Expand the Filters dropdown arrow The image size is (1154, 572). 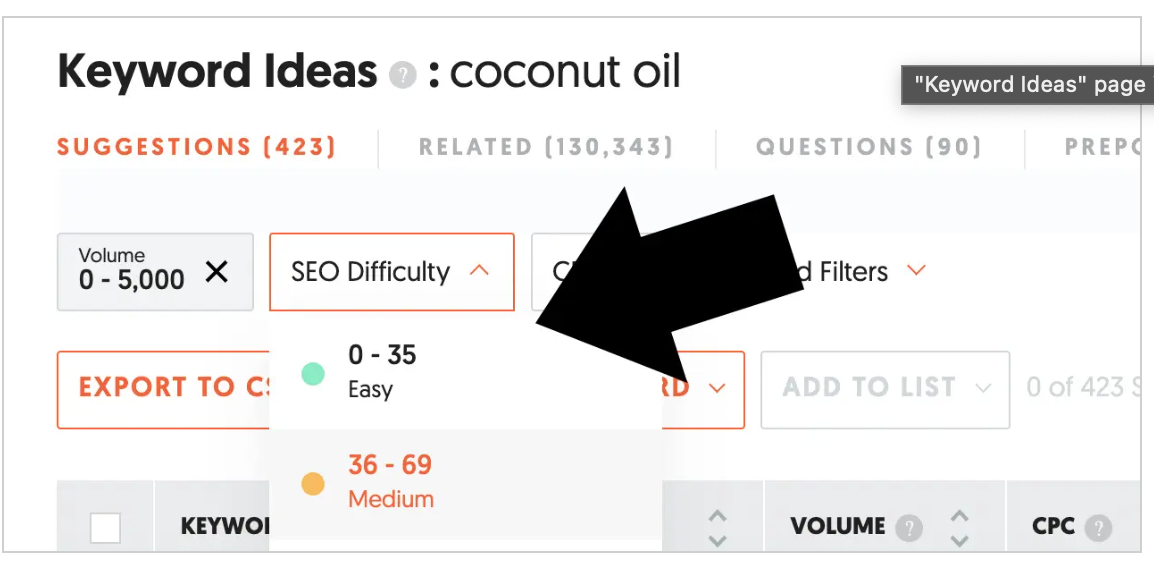point(916,271)
